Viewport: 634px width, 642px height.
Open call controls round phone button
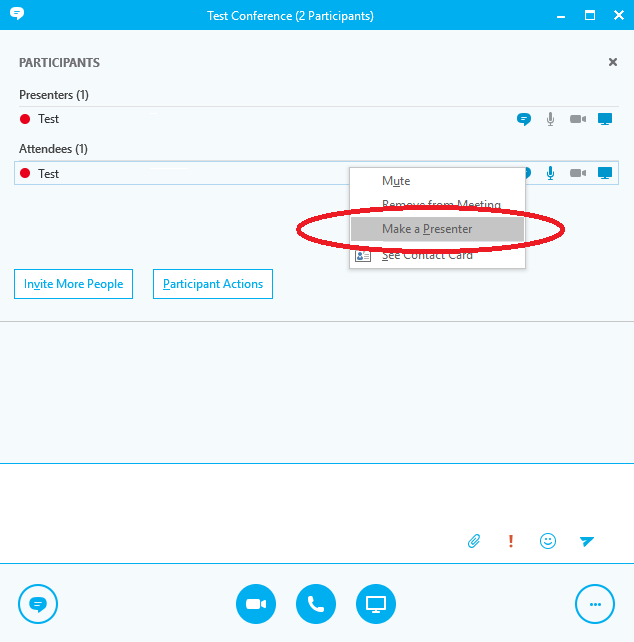tap(316, 604)
